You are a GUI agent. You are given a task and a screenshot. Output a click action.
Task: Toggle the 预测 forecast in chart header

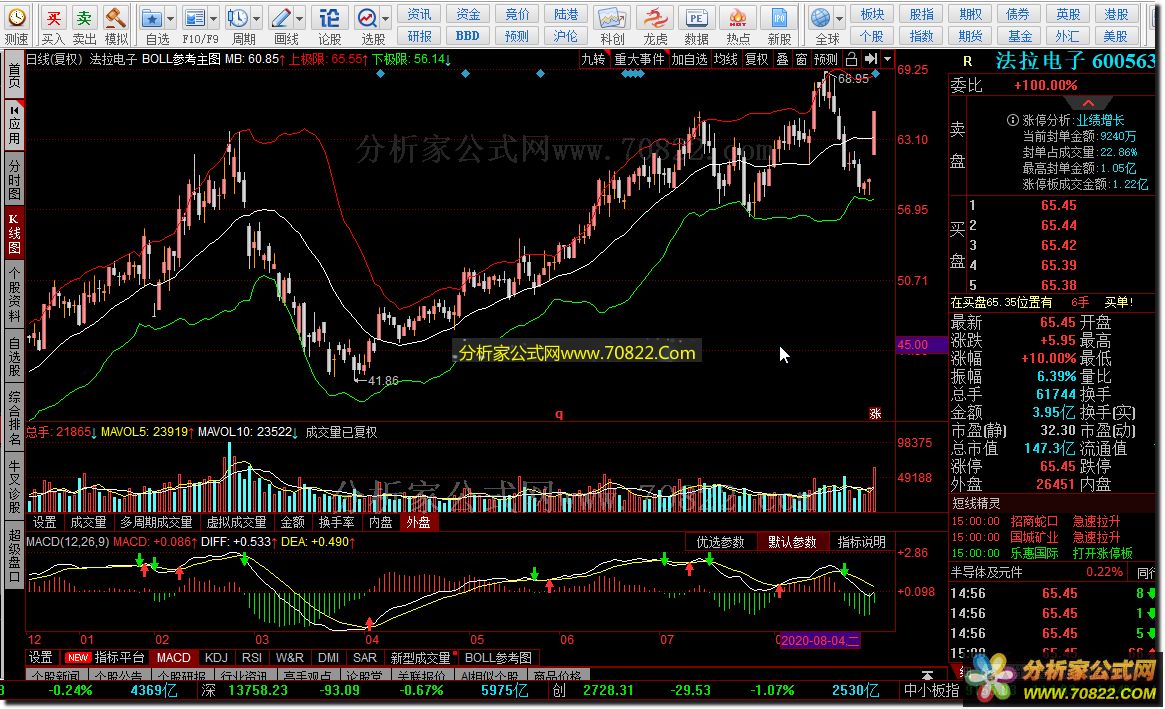(x=825, y=59)
